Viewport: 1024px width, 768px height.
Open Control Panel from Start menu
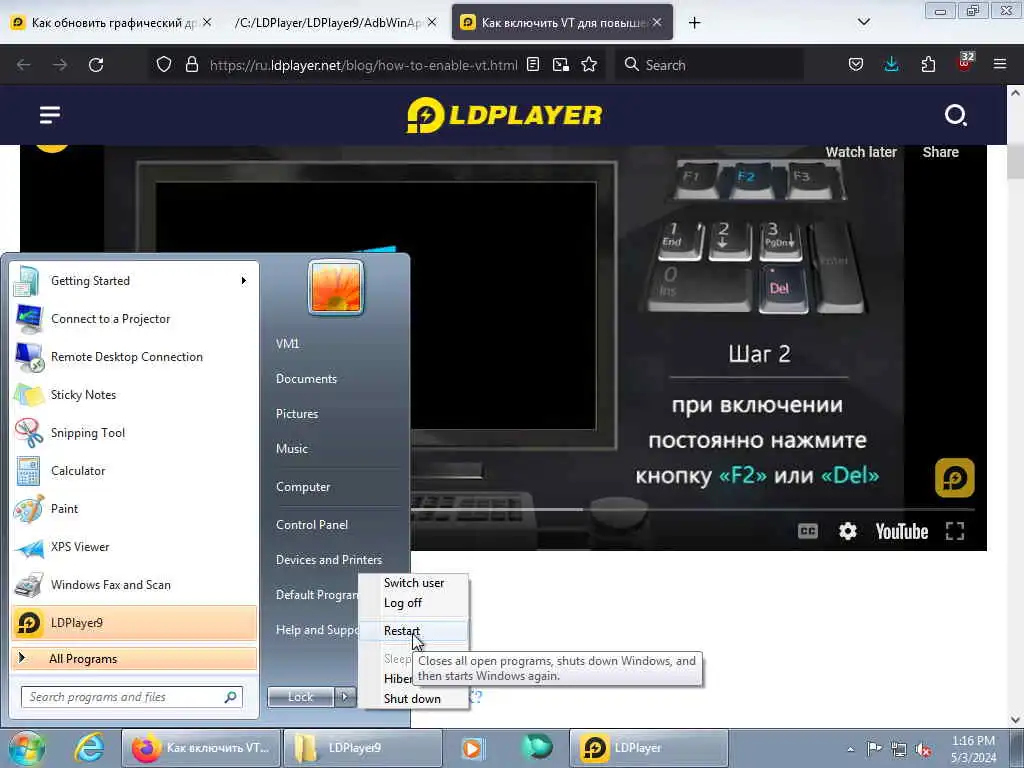point(312,525)
